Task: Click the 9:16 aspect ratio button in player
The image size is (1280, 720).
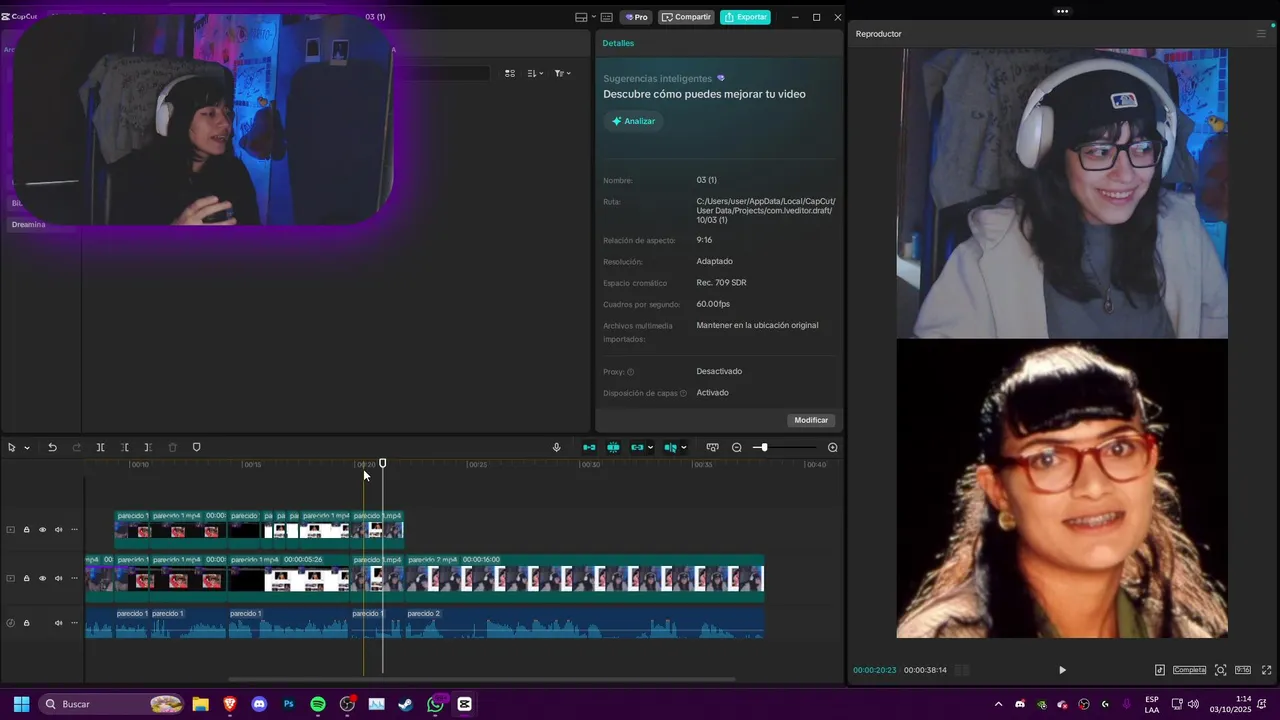Action: (1243, 670)
